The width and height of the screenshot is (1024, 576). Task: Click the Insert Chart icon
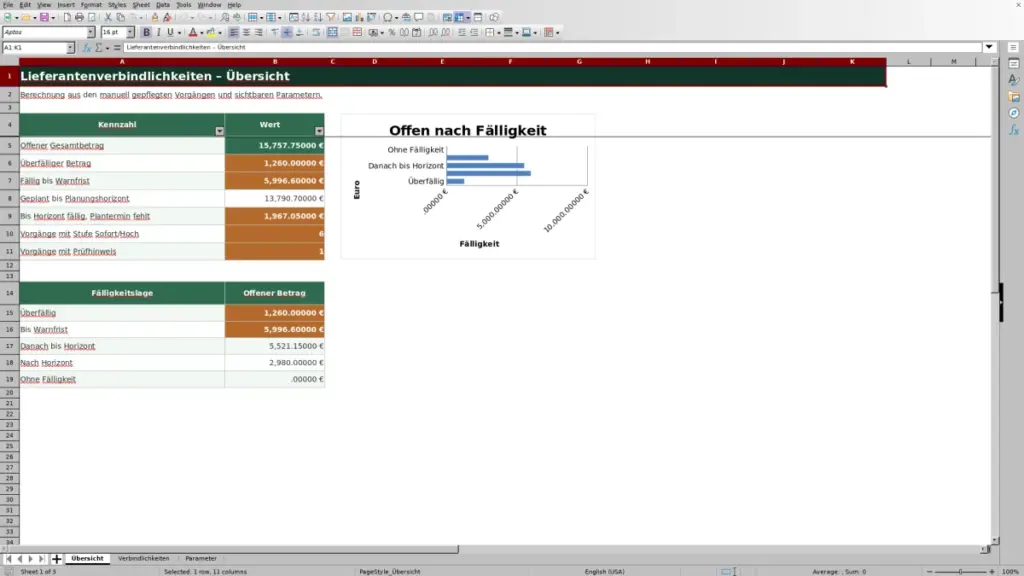(359, 18)
